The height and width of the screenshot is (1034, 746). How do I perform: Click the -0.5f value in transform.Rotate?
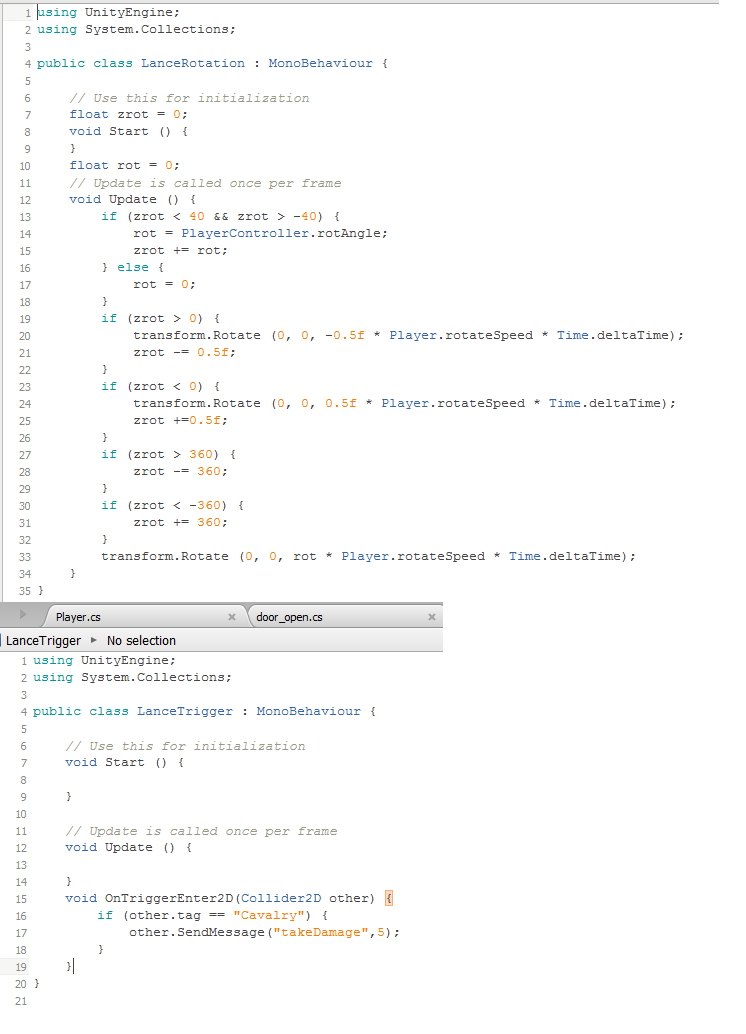click(x=345, y=336)
